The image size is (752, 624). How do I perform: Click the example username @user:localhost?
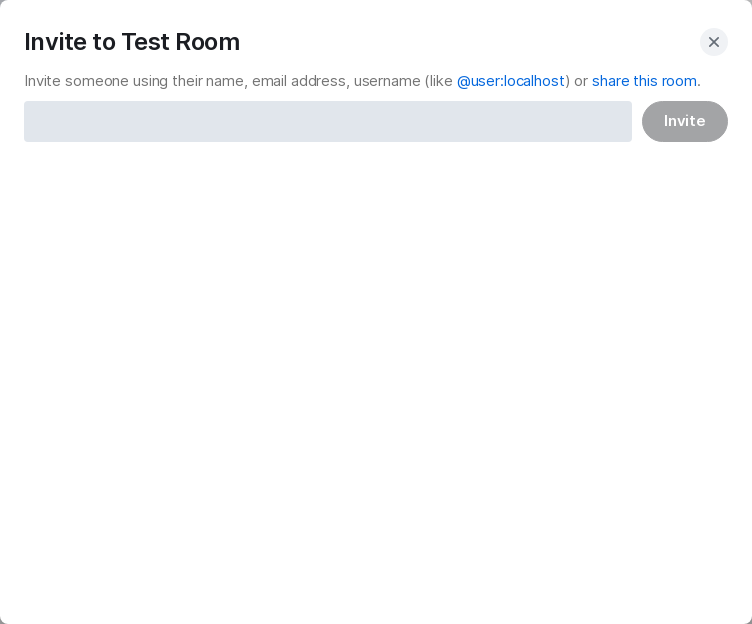(x=510, y=81)
